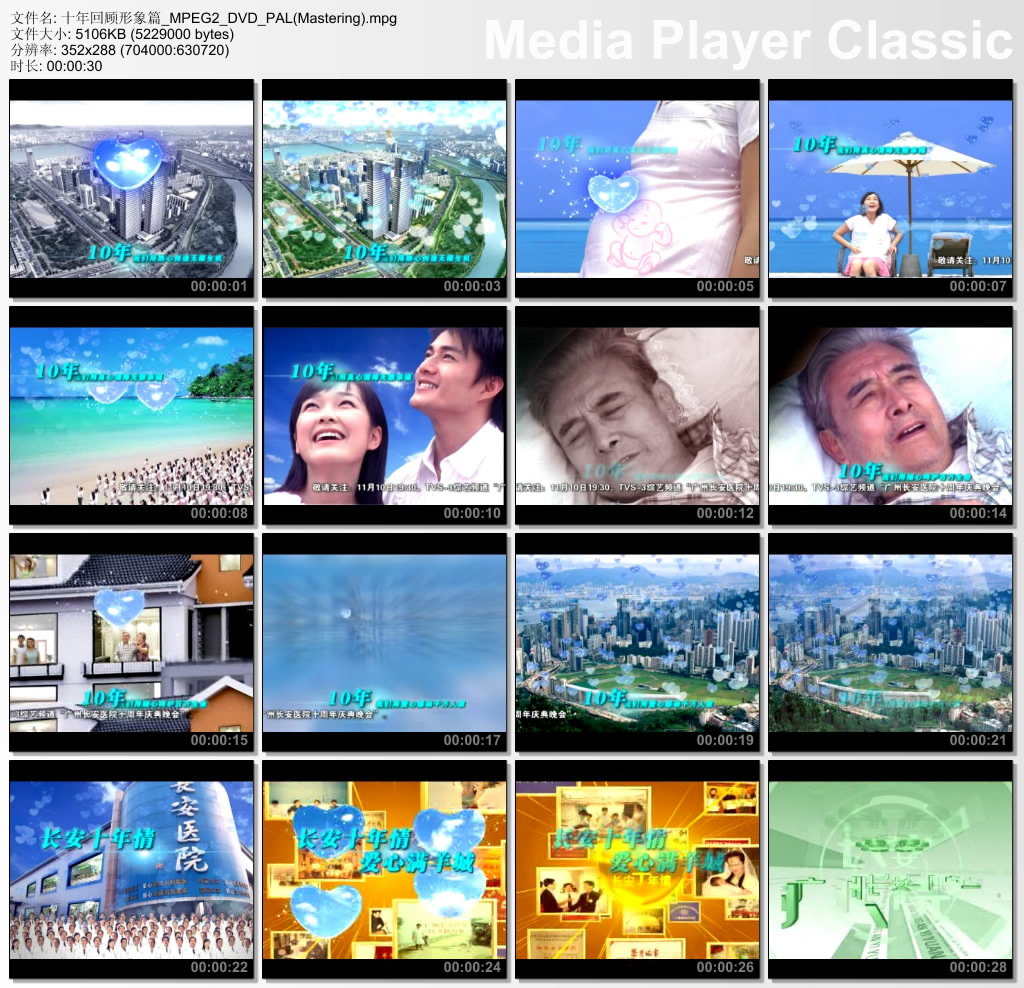
Task: Select the hospital building thumbnail at 00:00:22
Action: [x=131, y=870]
